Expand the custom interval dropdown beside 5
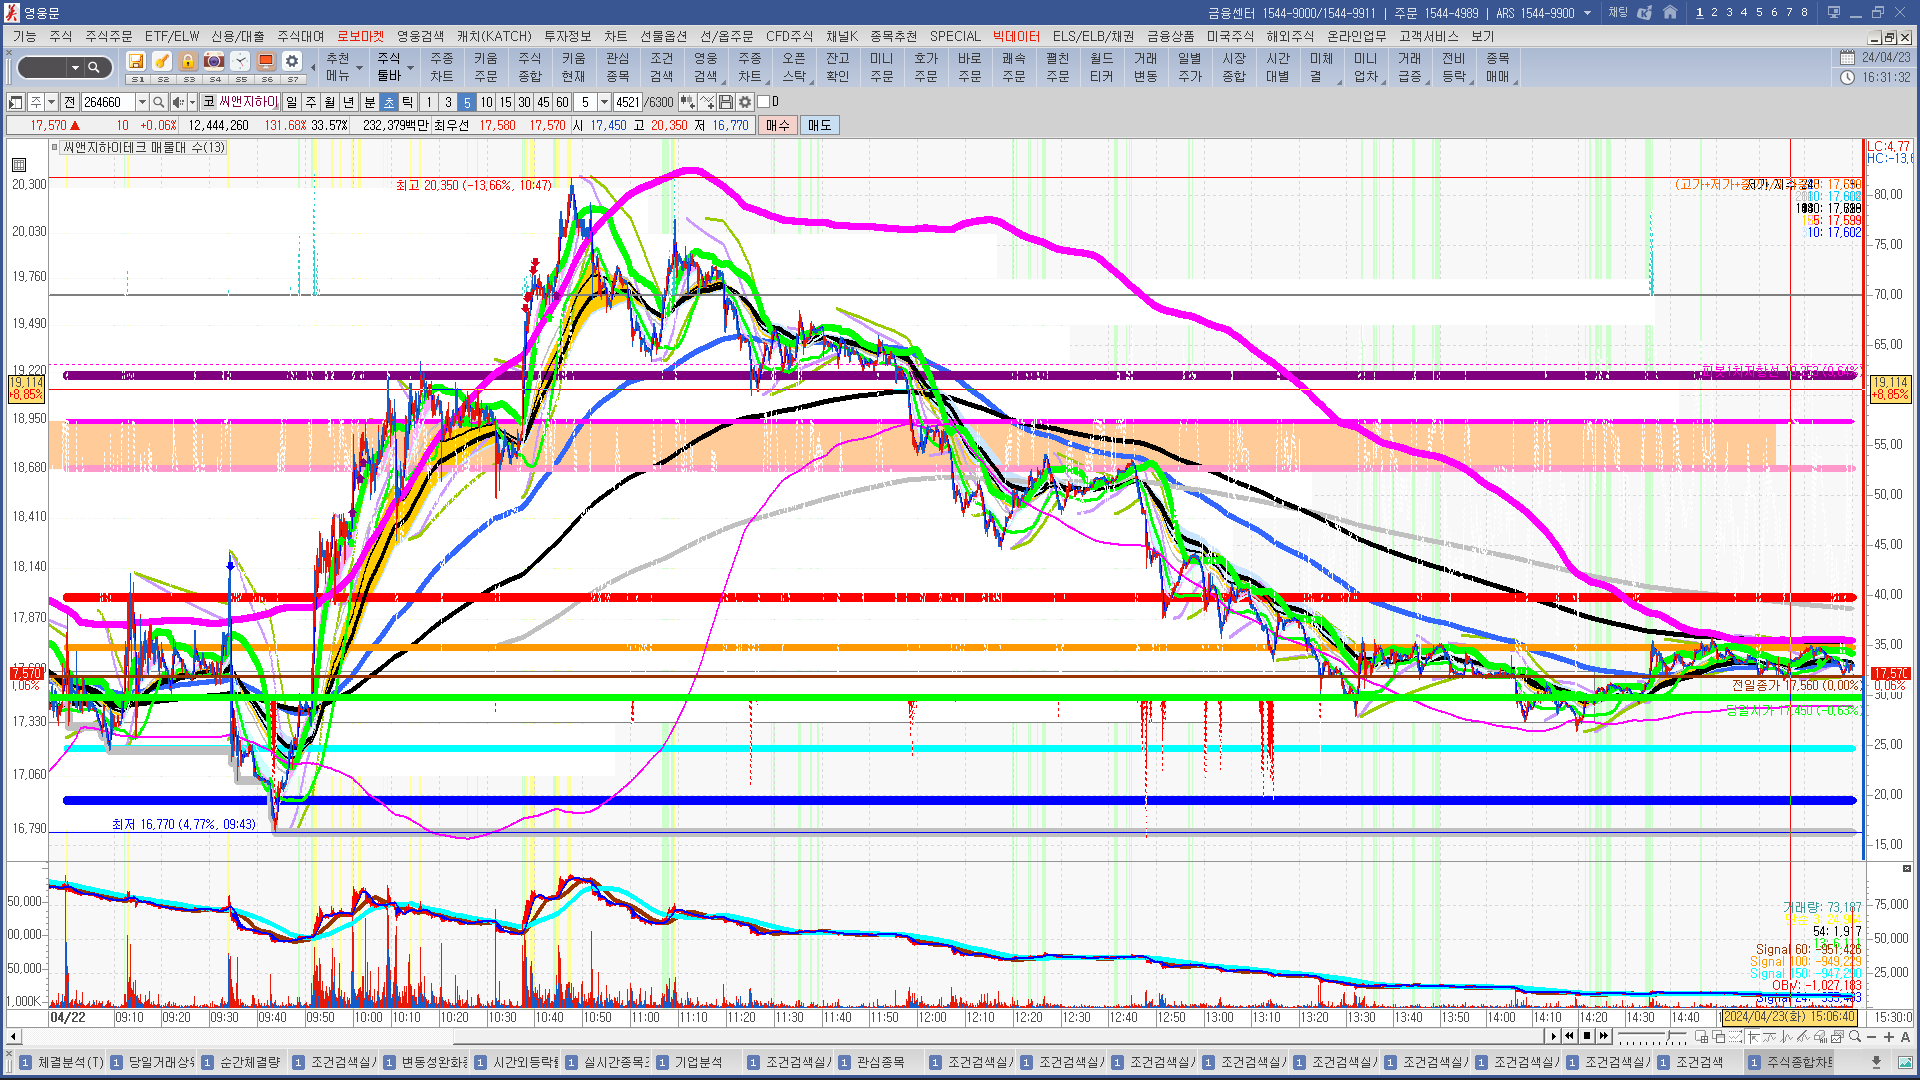 point(604,102)
